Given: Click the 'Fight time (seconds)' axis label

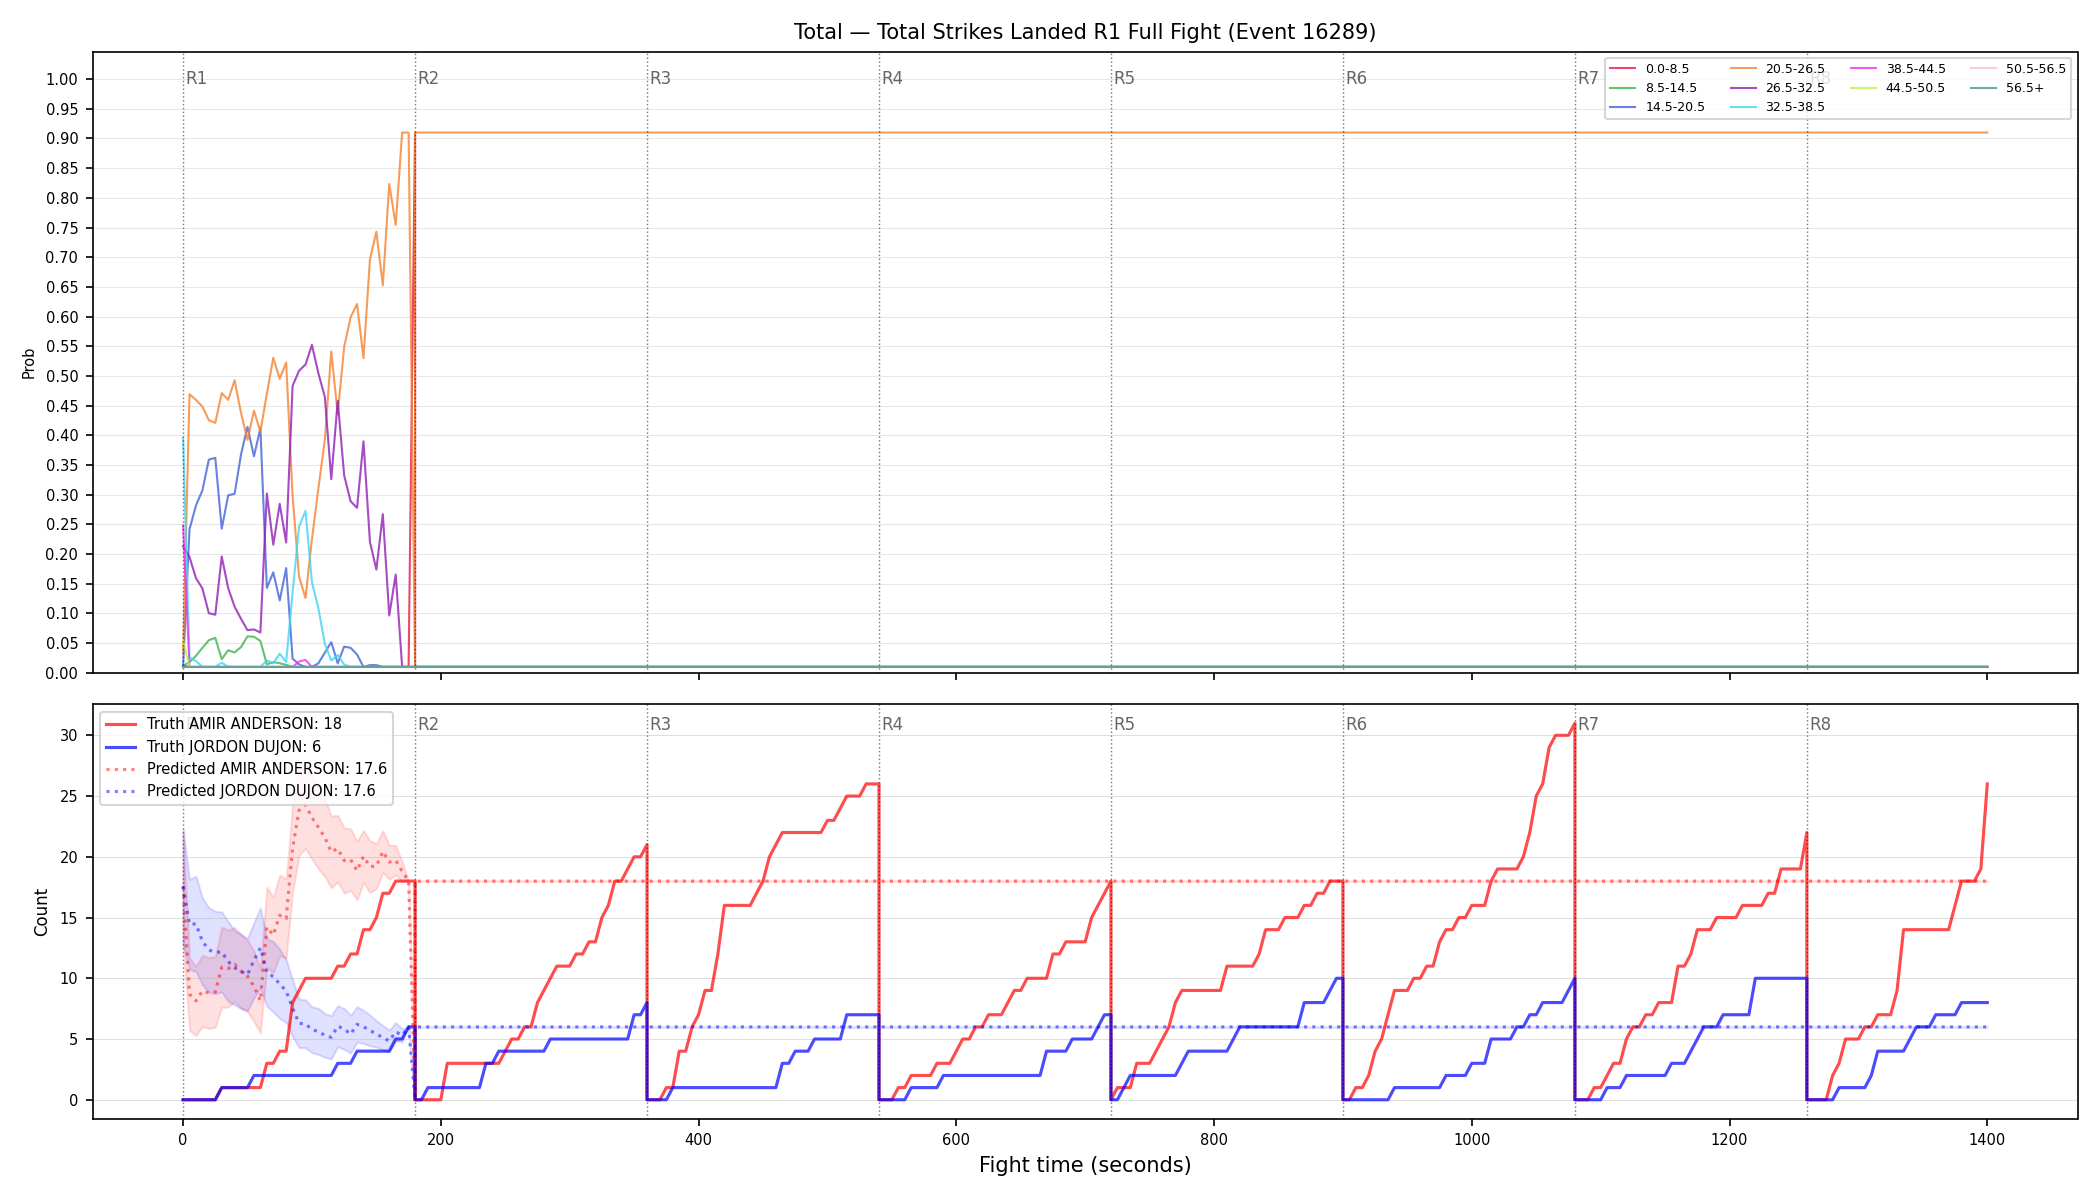Looking at the screenshot, I should (x=1085, y=1165).
